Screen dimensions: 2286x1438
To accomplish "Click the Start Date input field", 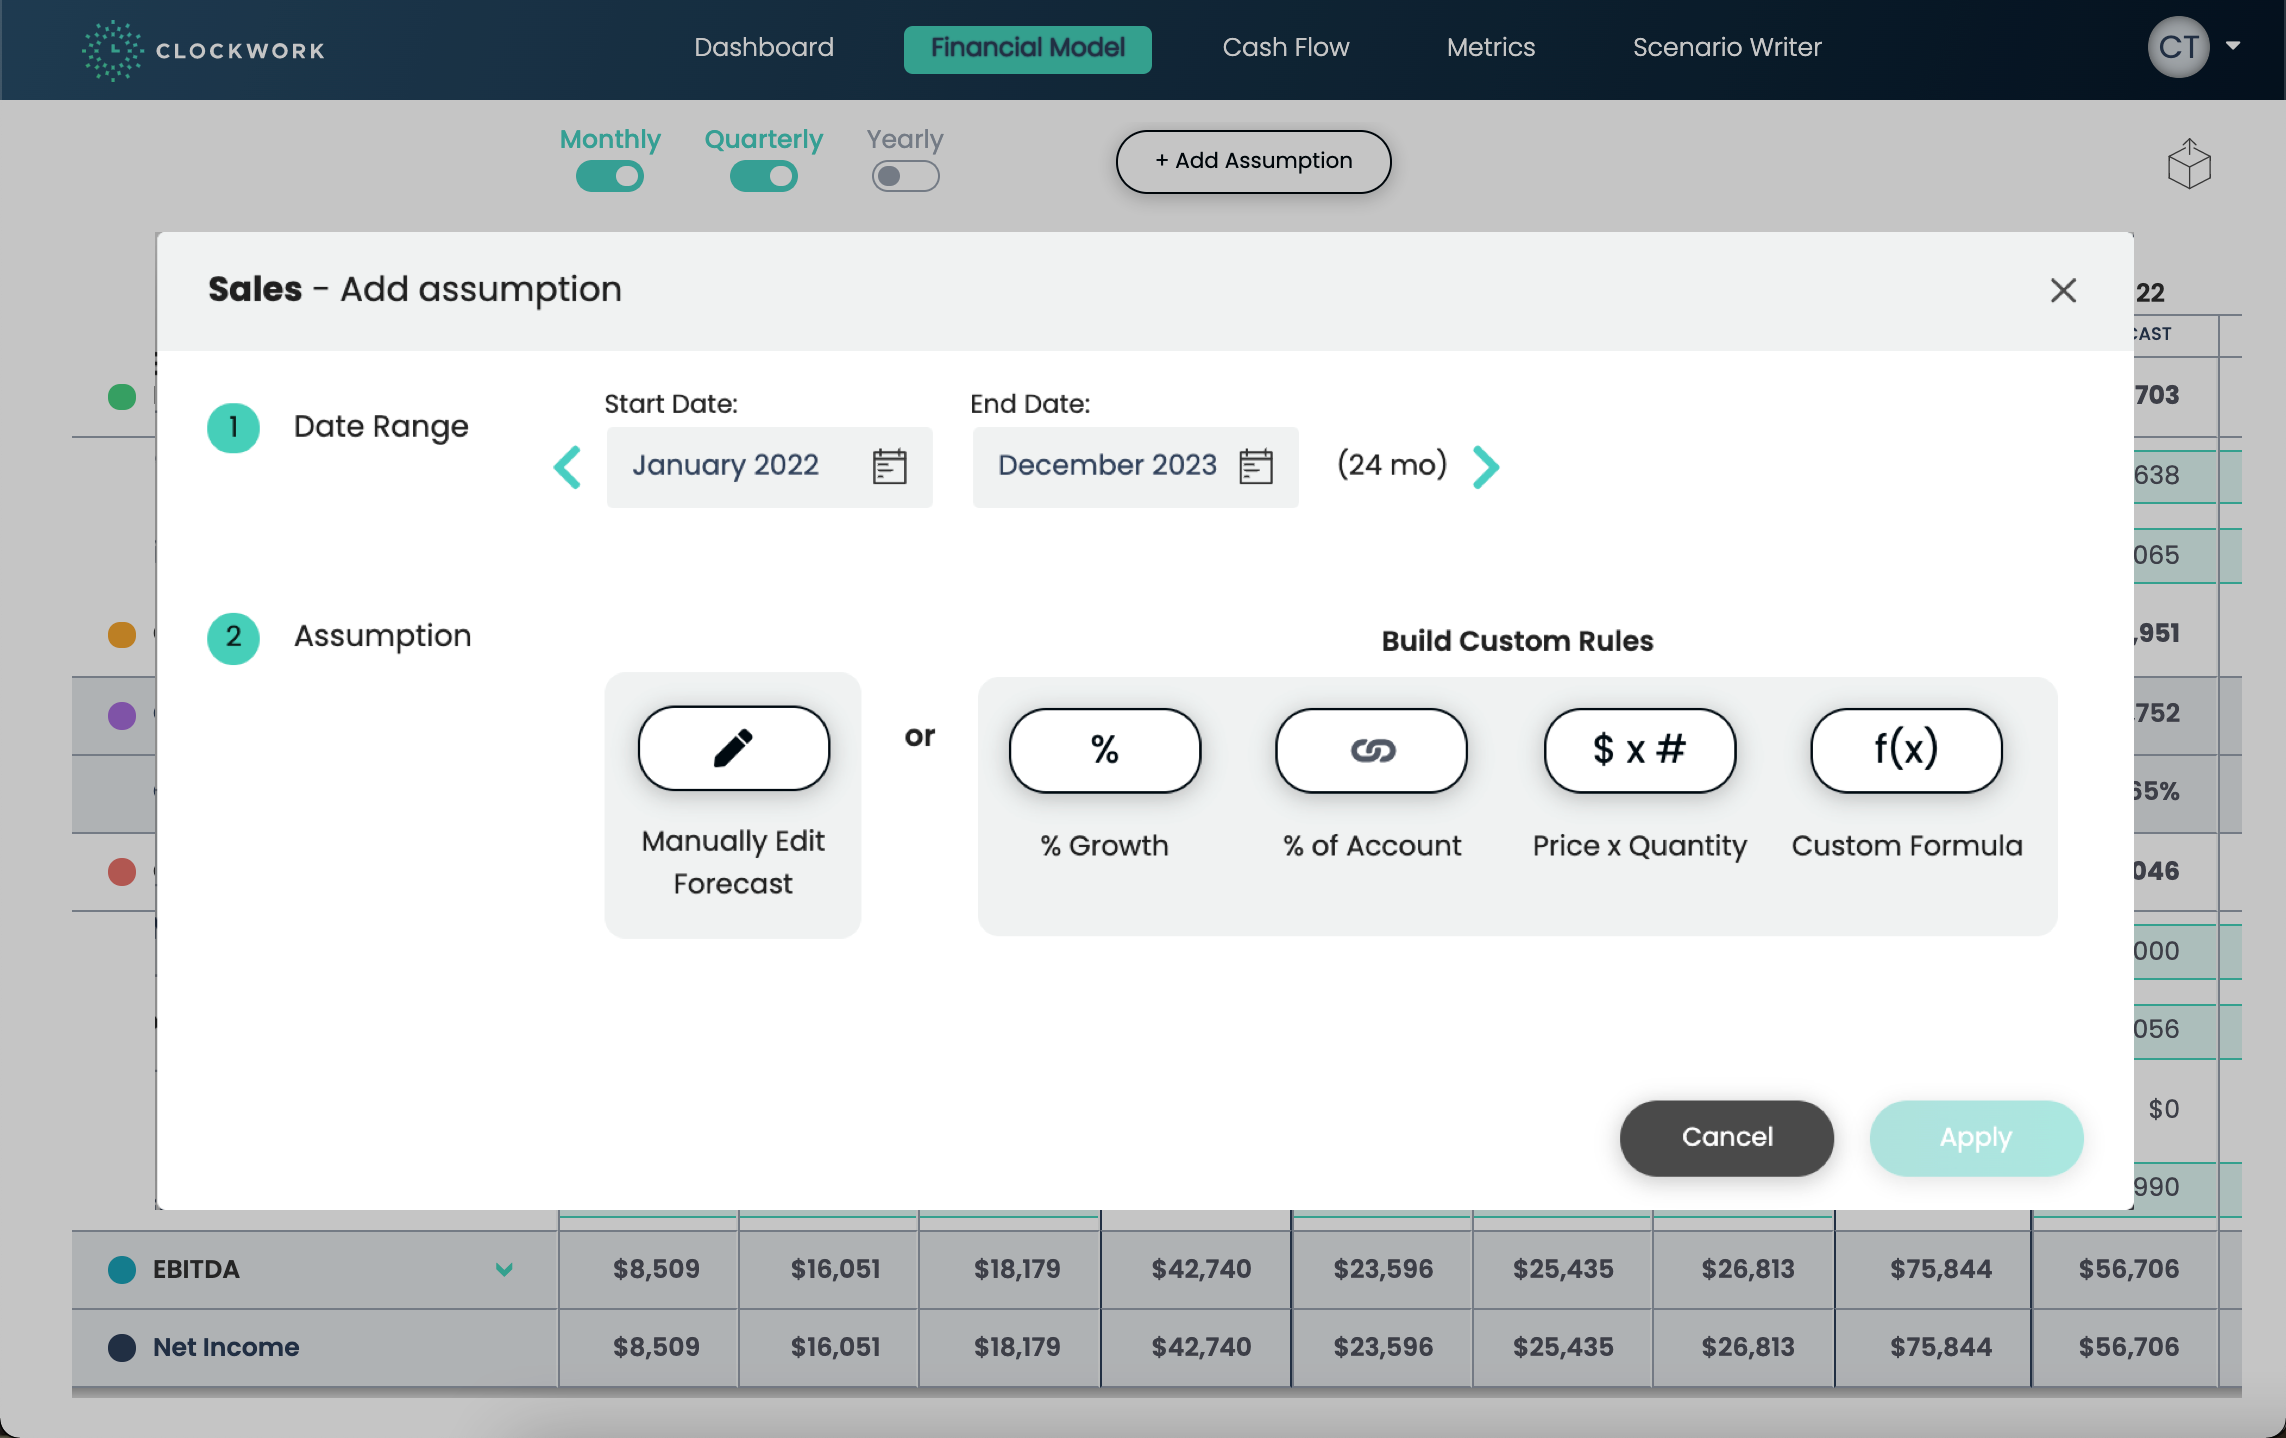I will coord(767,466).
